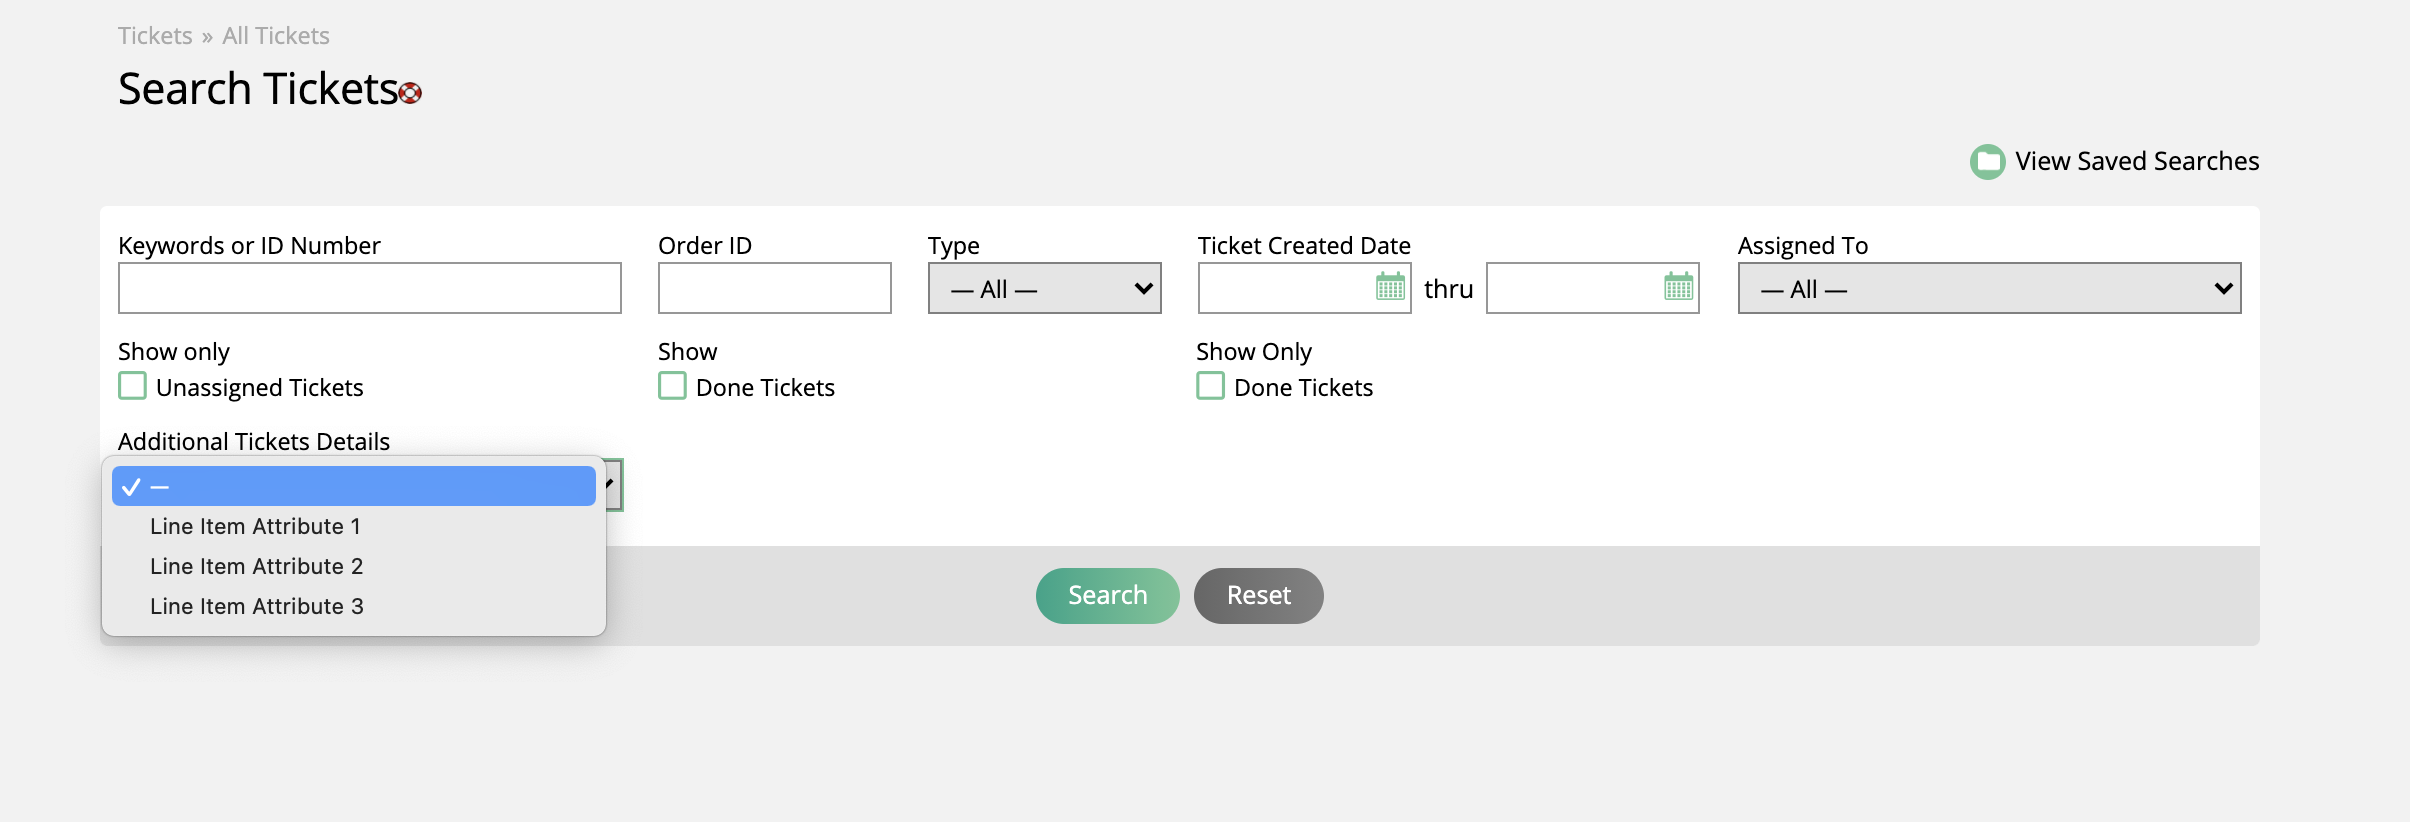Image resolution: width=2410 pixels, height=822 pixels.
Task: Enable the Unassigned Tickets checkbox
Action: 132,386
